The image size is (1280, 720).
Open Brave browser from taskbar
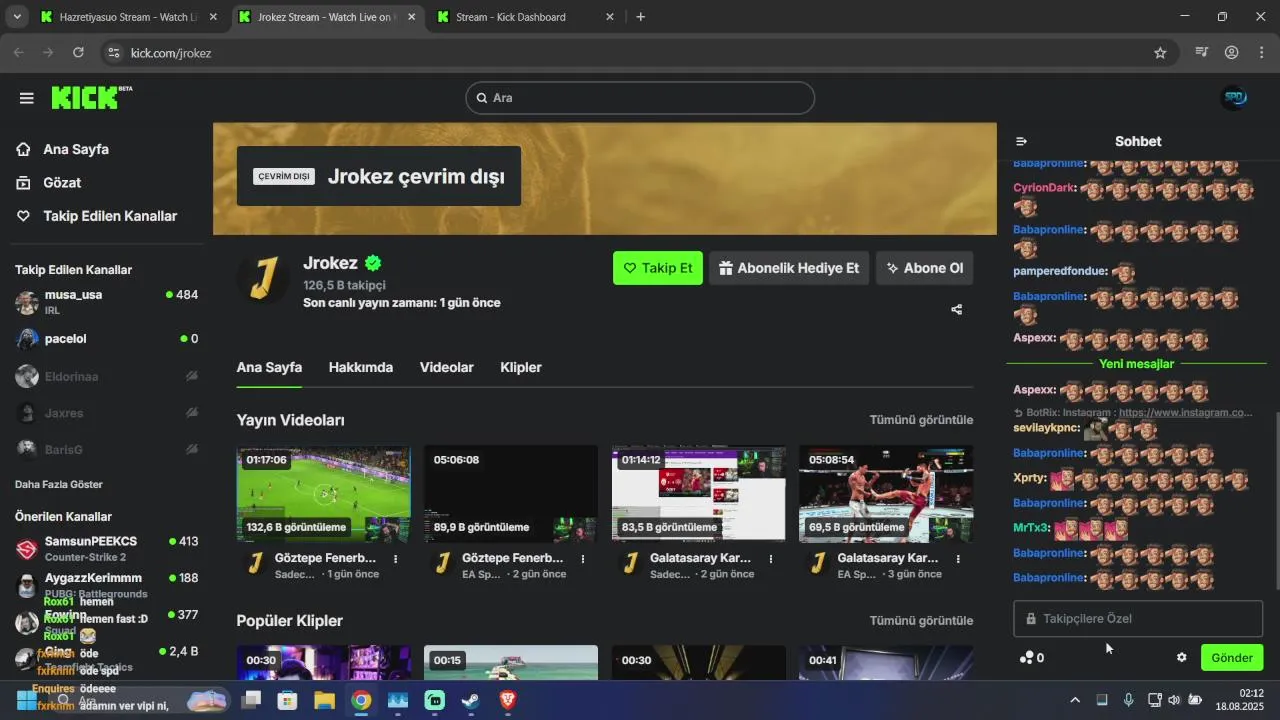508,700
